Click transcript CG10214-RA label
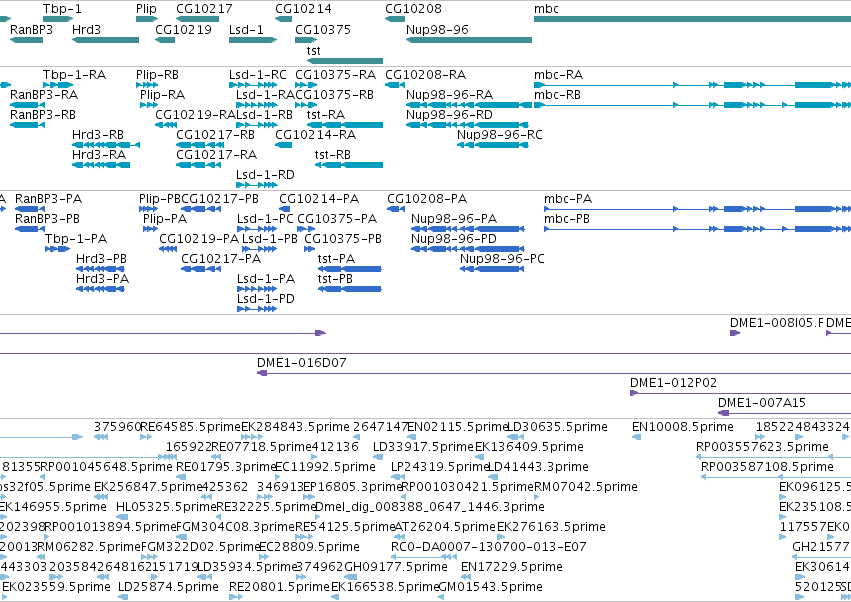Screen dimensions: 851x602 (316, 135)
